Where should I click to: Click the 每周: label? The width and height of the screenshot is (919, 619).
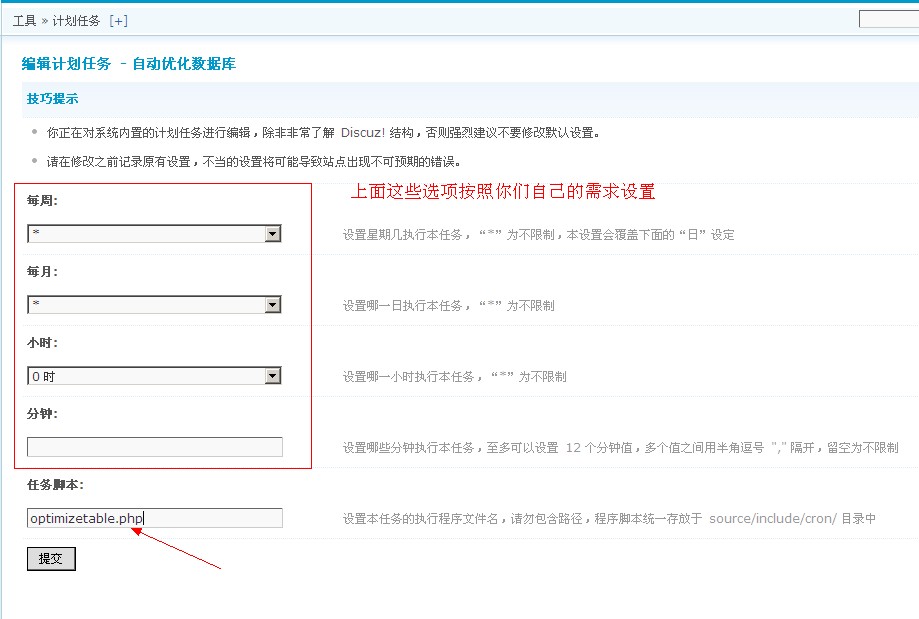coord(42,200)
